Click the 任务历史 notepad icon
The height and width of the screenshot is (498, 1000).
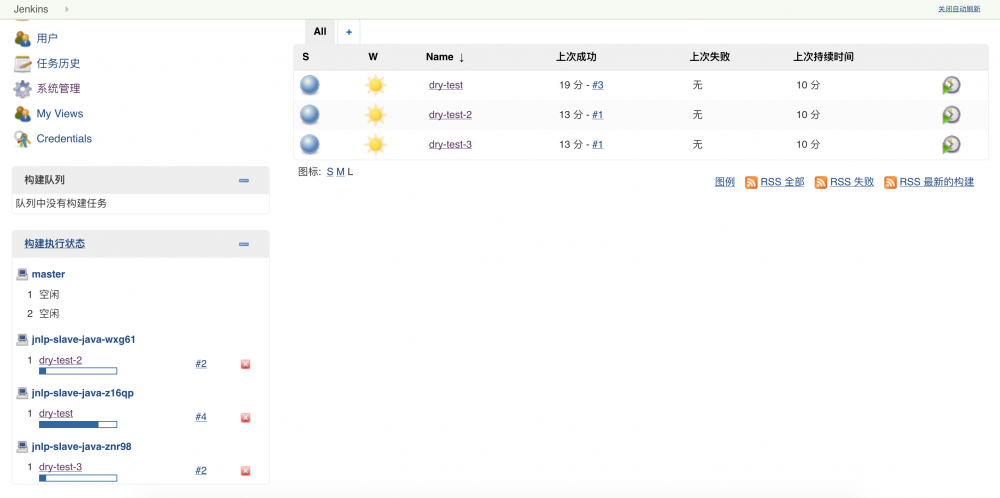tap(22, 64)
